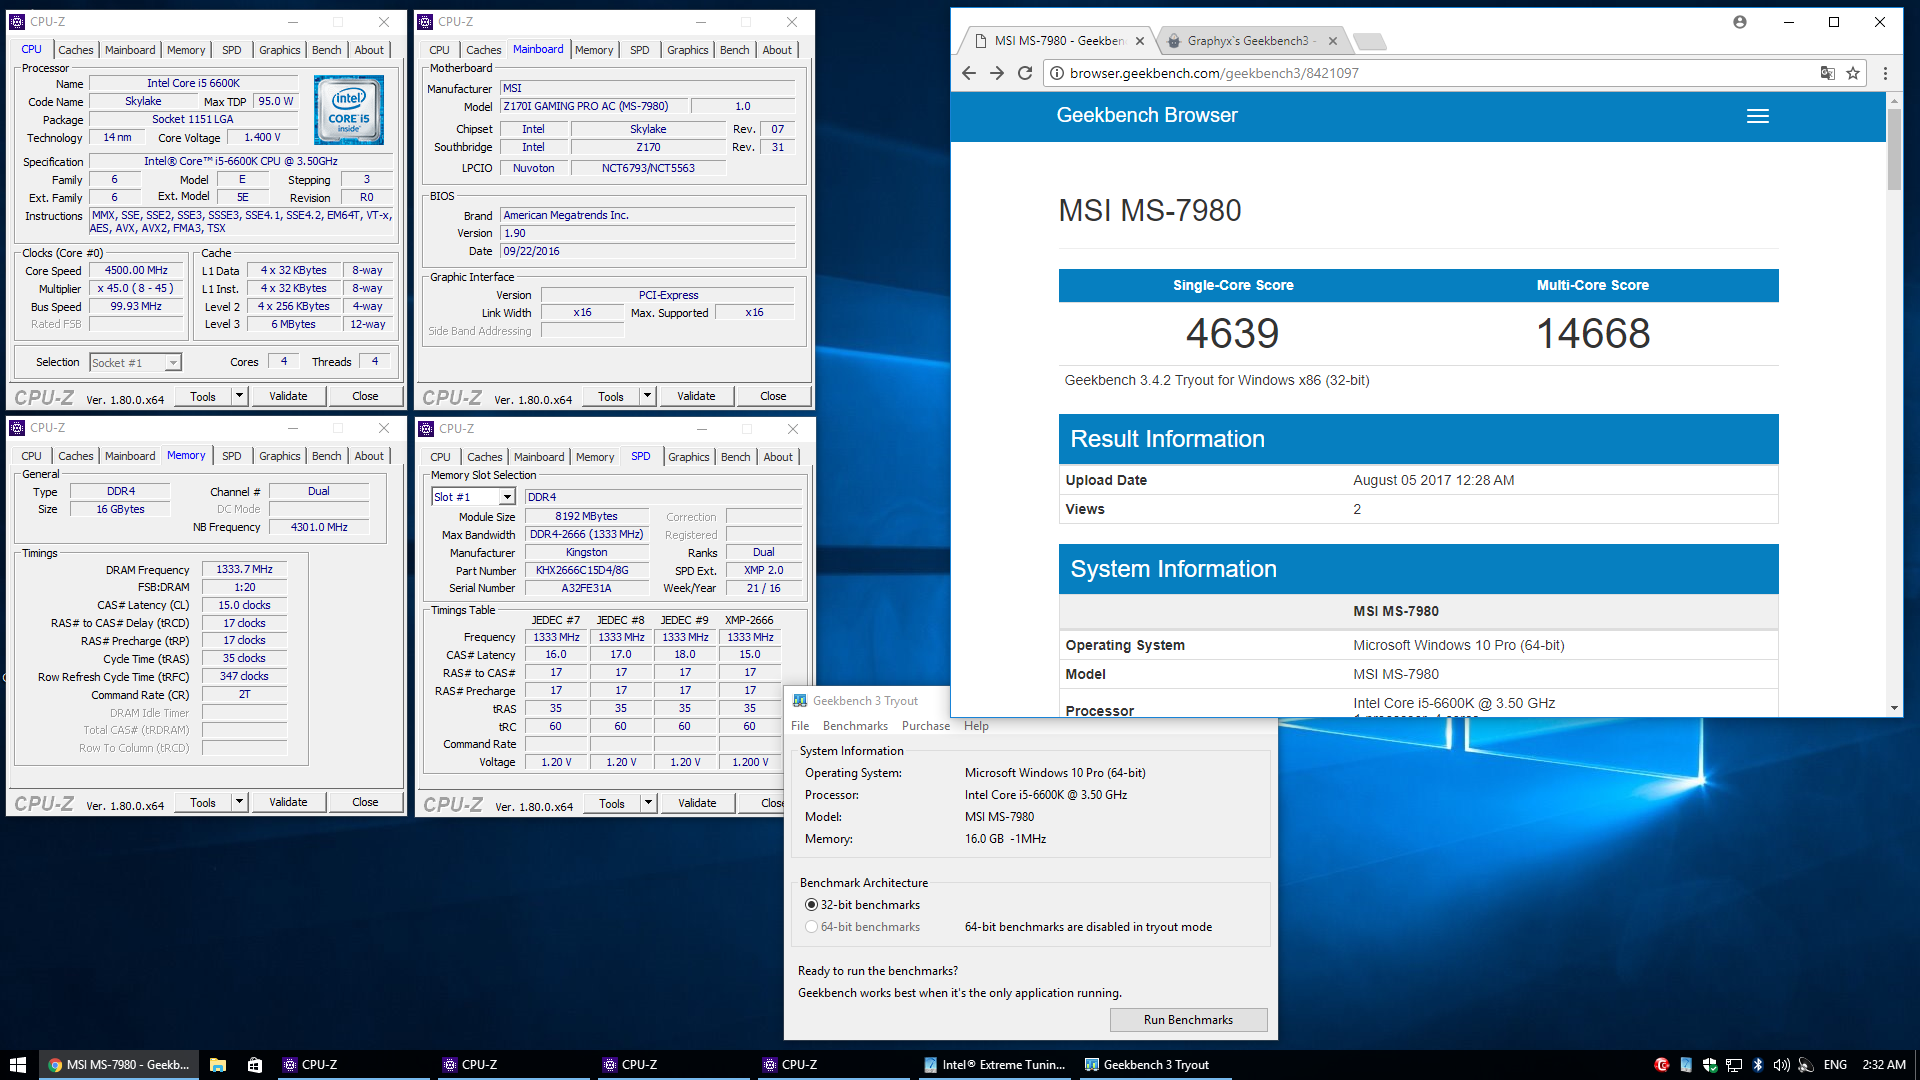Click Tools button in Memory tab window
Viewport: 1920px width, 1080px height.
tap(203, 802)
